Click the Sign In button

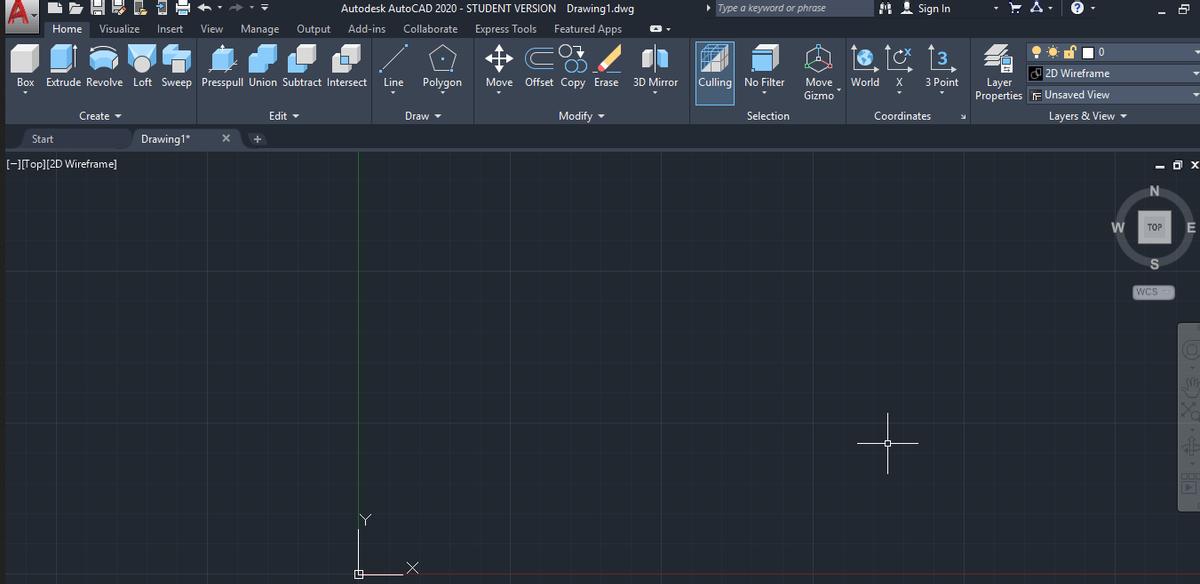pyautogui.click(x=925, y=9)
